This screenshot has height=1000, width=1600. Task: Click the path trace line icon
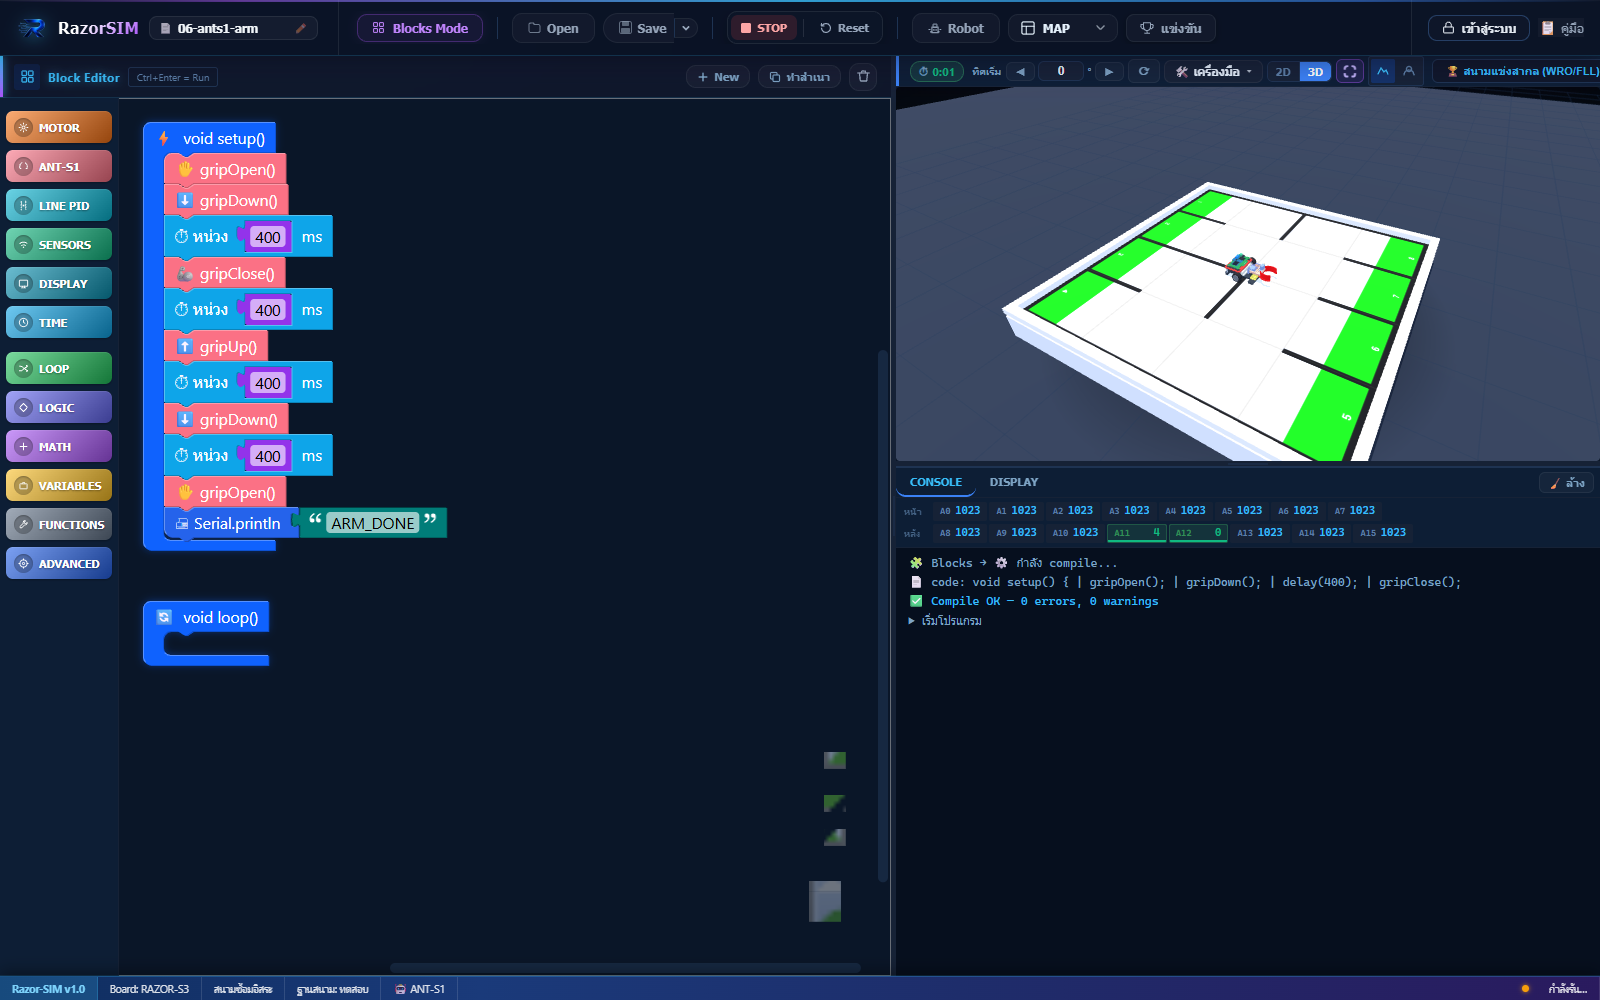point(1382,71)
